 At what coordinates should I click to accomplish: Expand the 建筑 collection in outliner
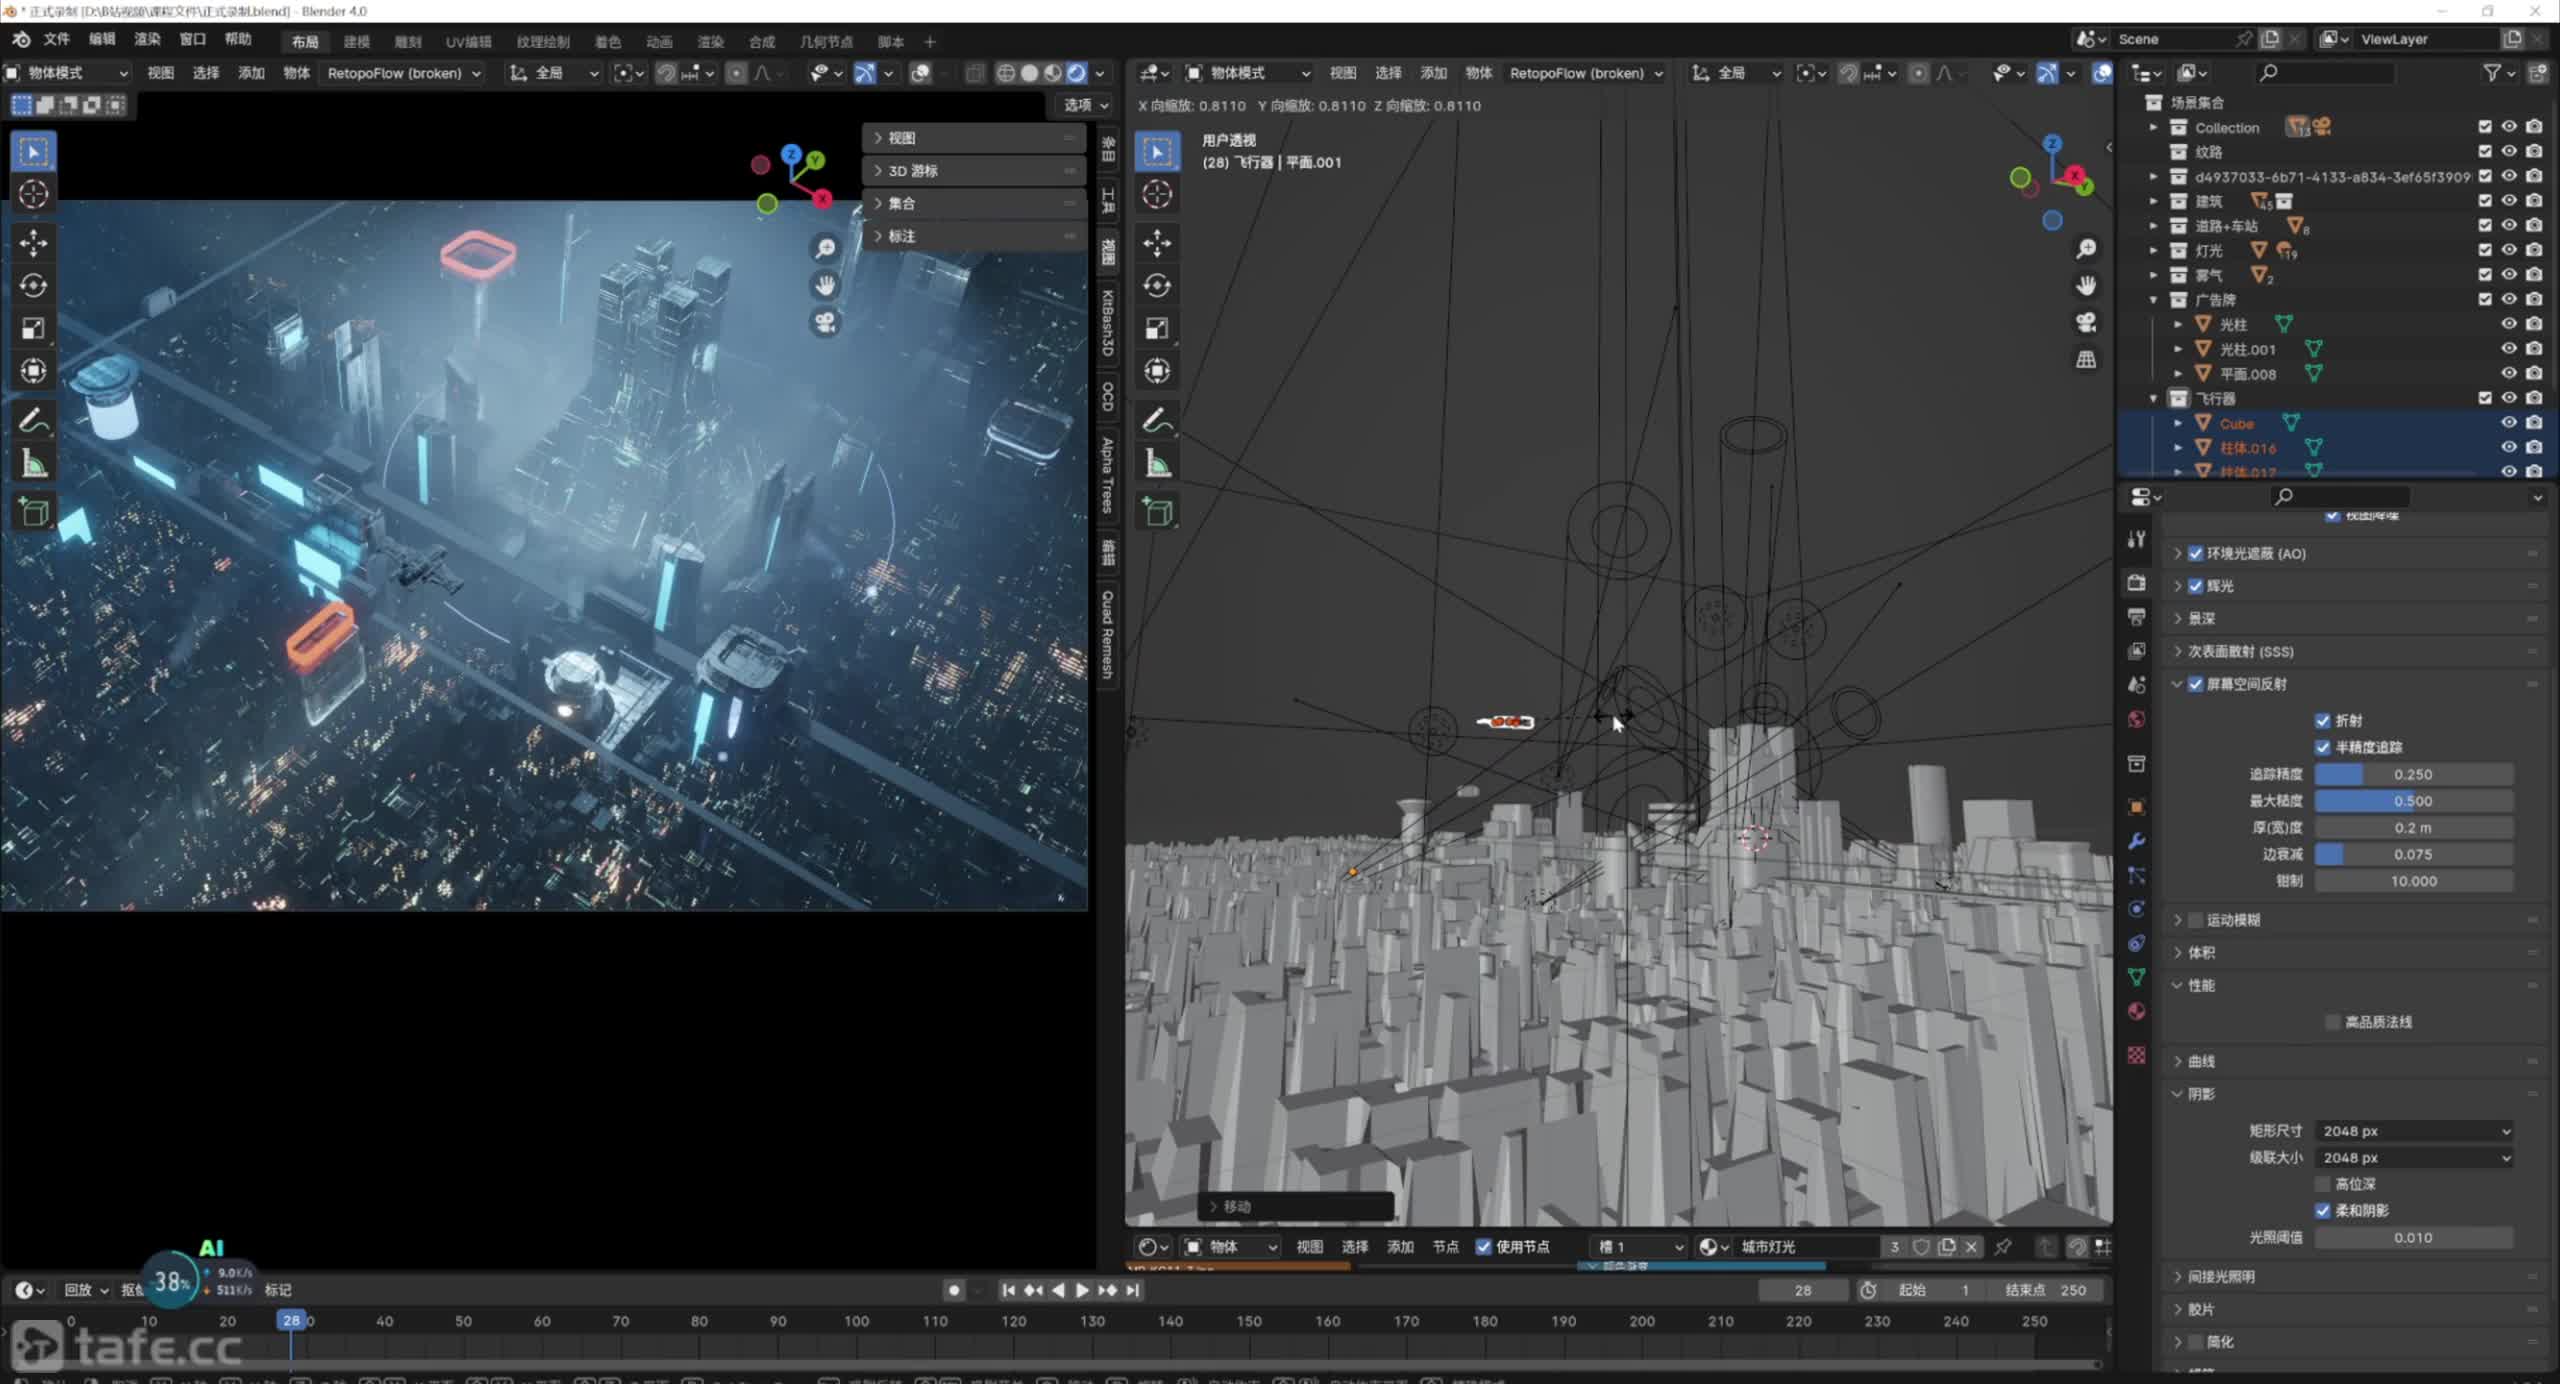pyautogui.click(x=2154, y=201)
